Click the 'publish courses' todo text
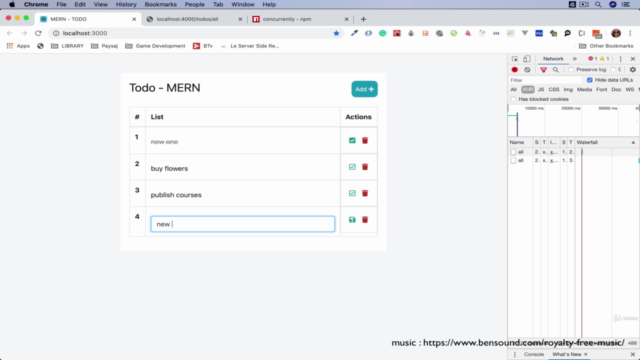This screenshot has width=640, height=360. [176, 195]
